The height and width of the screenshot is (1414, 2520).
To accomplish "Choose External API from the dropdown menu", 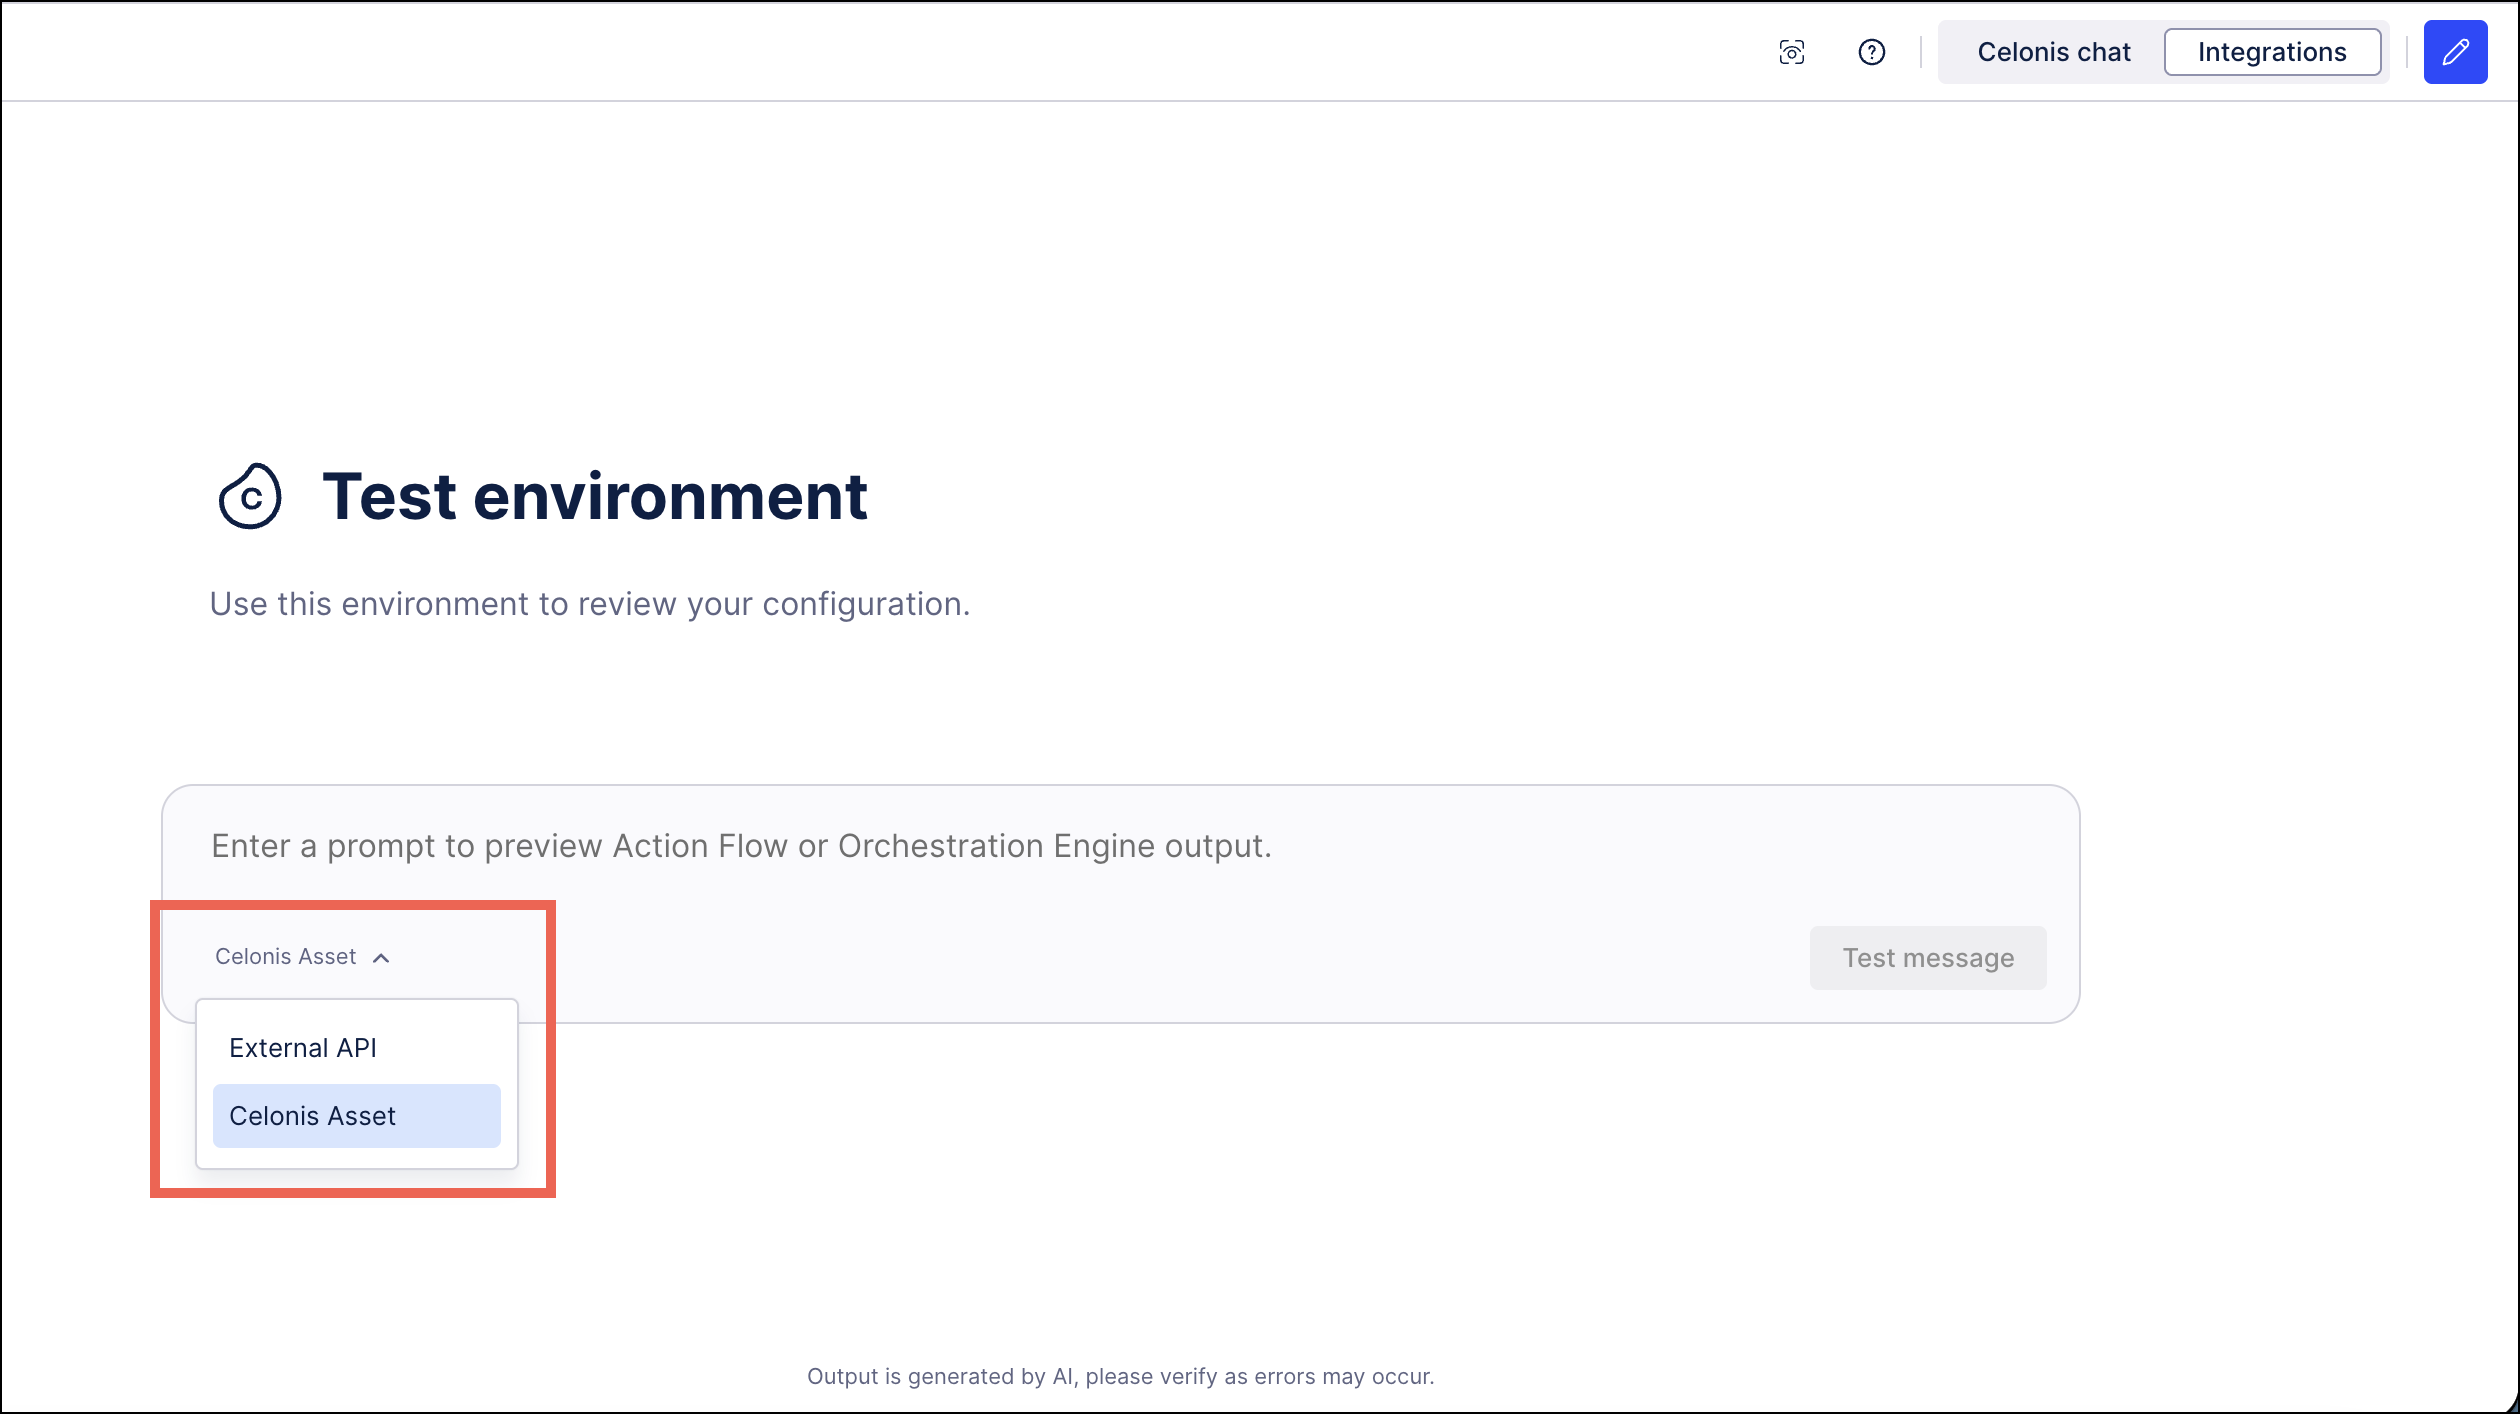I will pos(303,1047).
